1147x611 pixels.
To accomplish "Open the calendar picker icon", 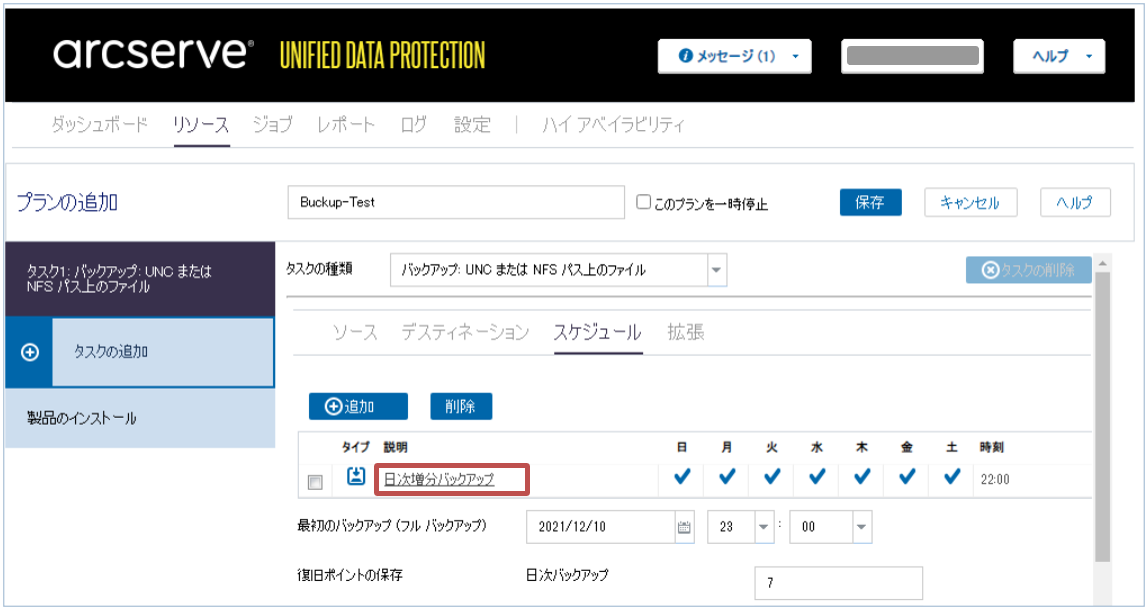I will [684, 527].
